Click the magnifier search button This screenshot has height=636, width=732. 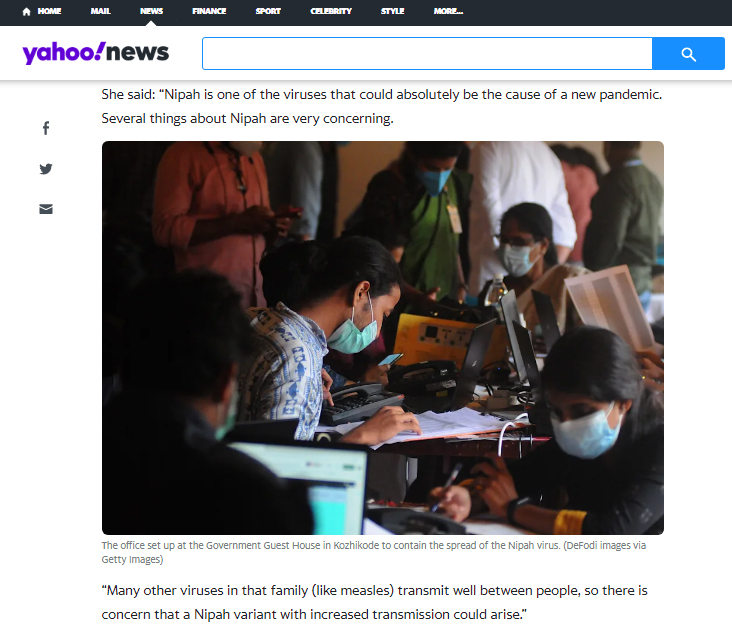point(688,54)
